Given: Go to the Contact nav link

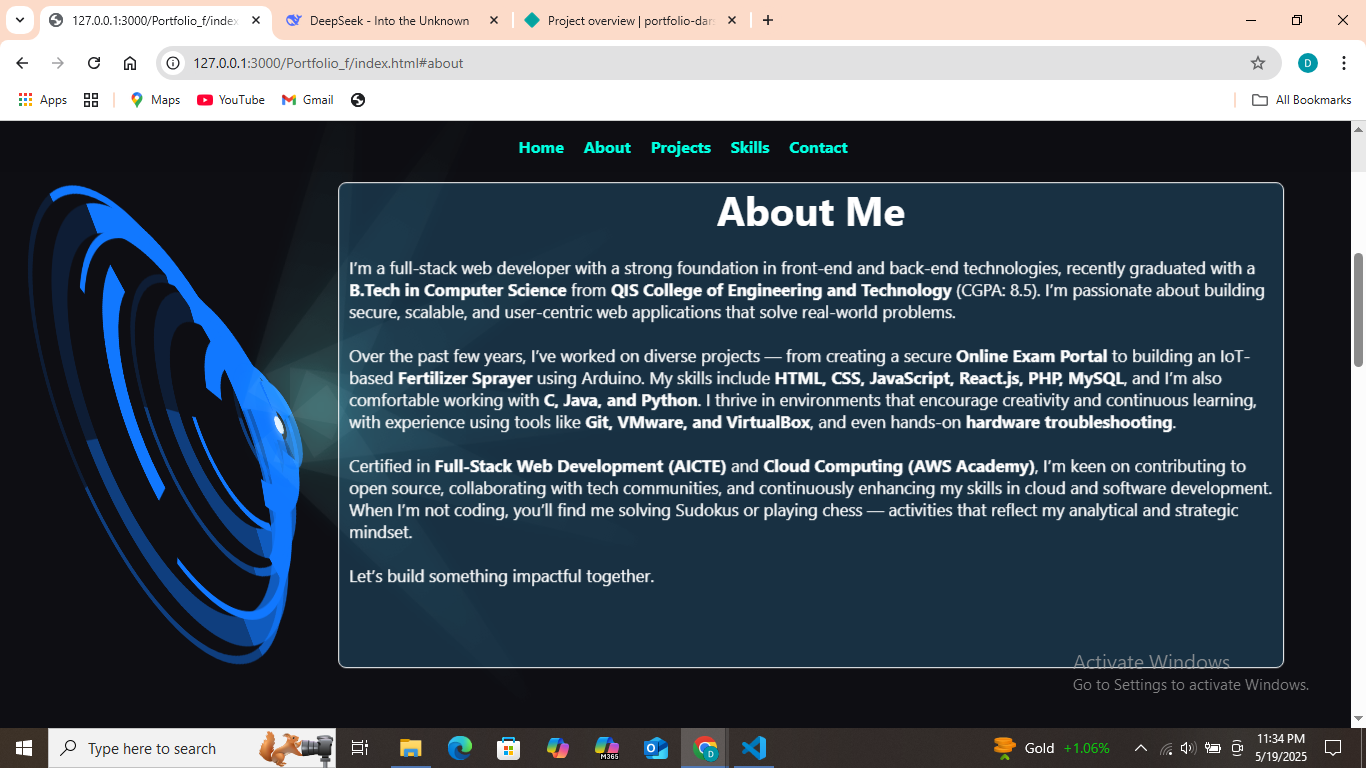Looking at the screenshot, I should (x=818, y=148).
